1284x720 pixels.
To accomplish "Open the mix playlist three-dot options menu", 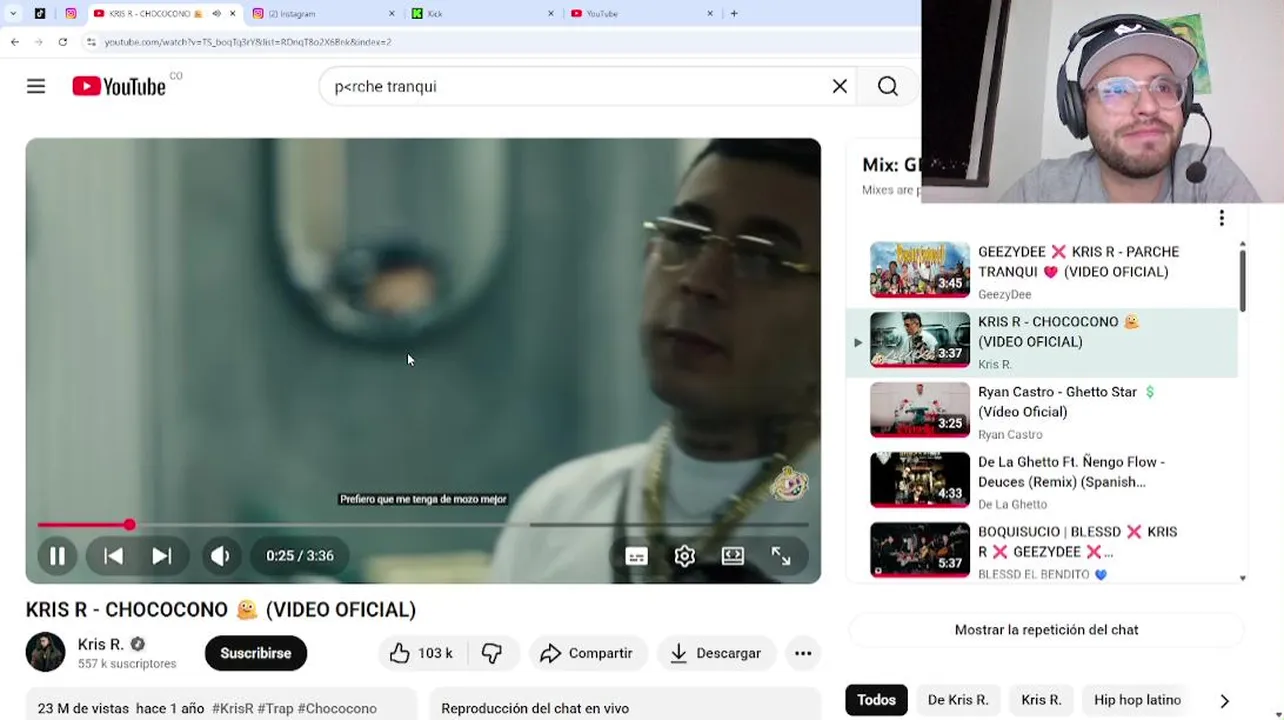I will tap(1221, 218).
